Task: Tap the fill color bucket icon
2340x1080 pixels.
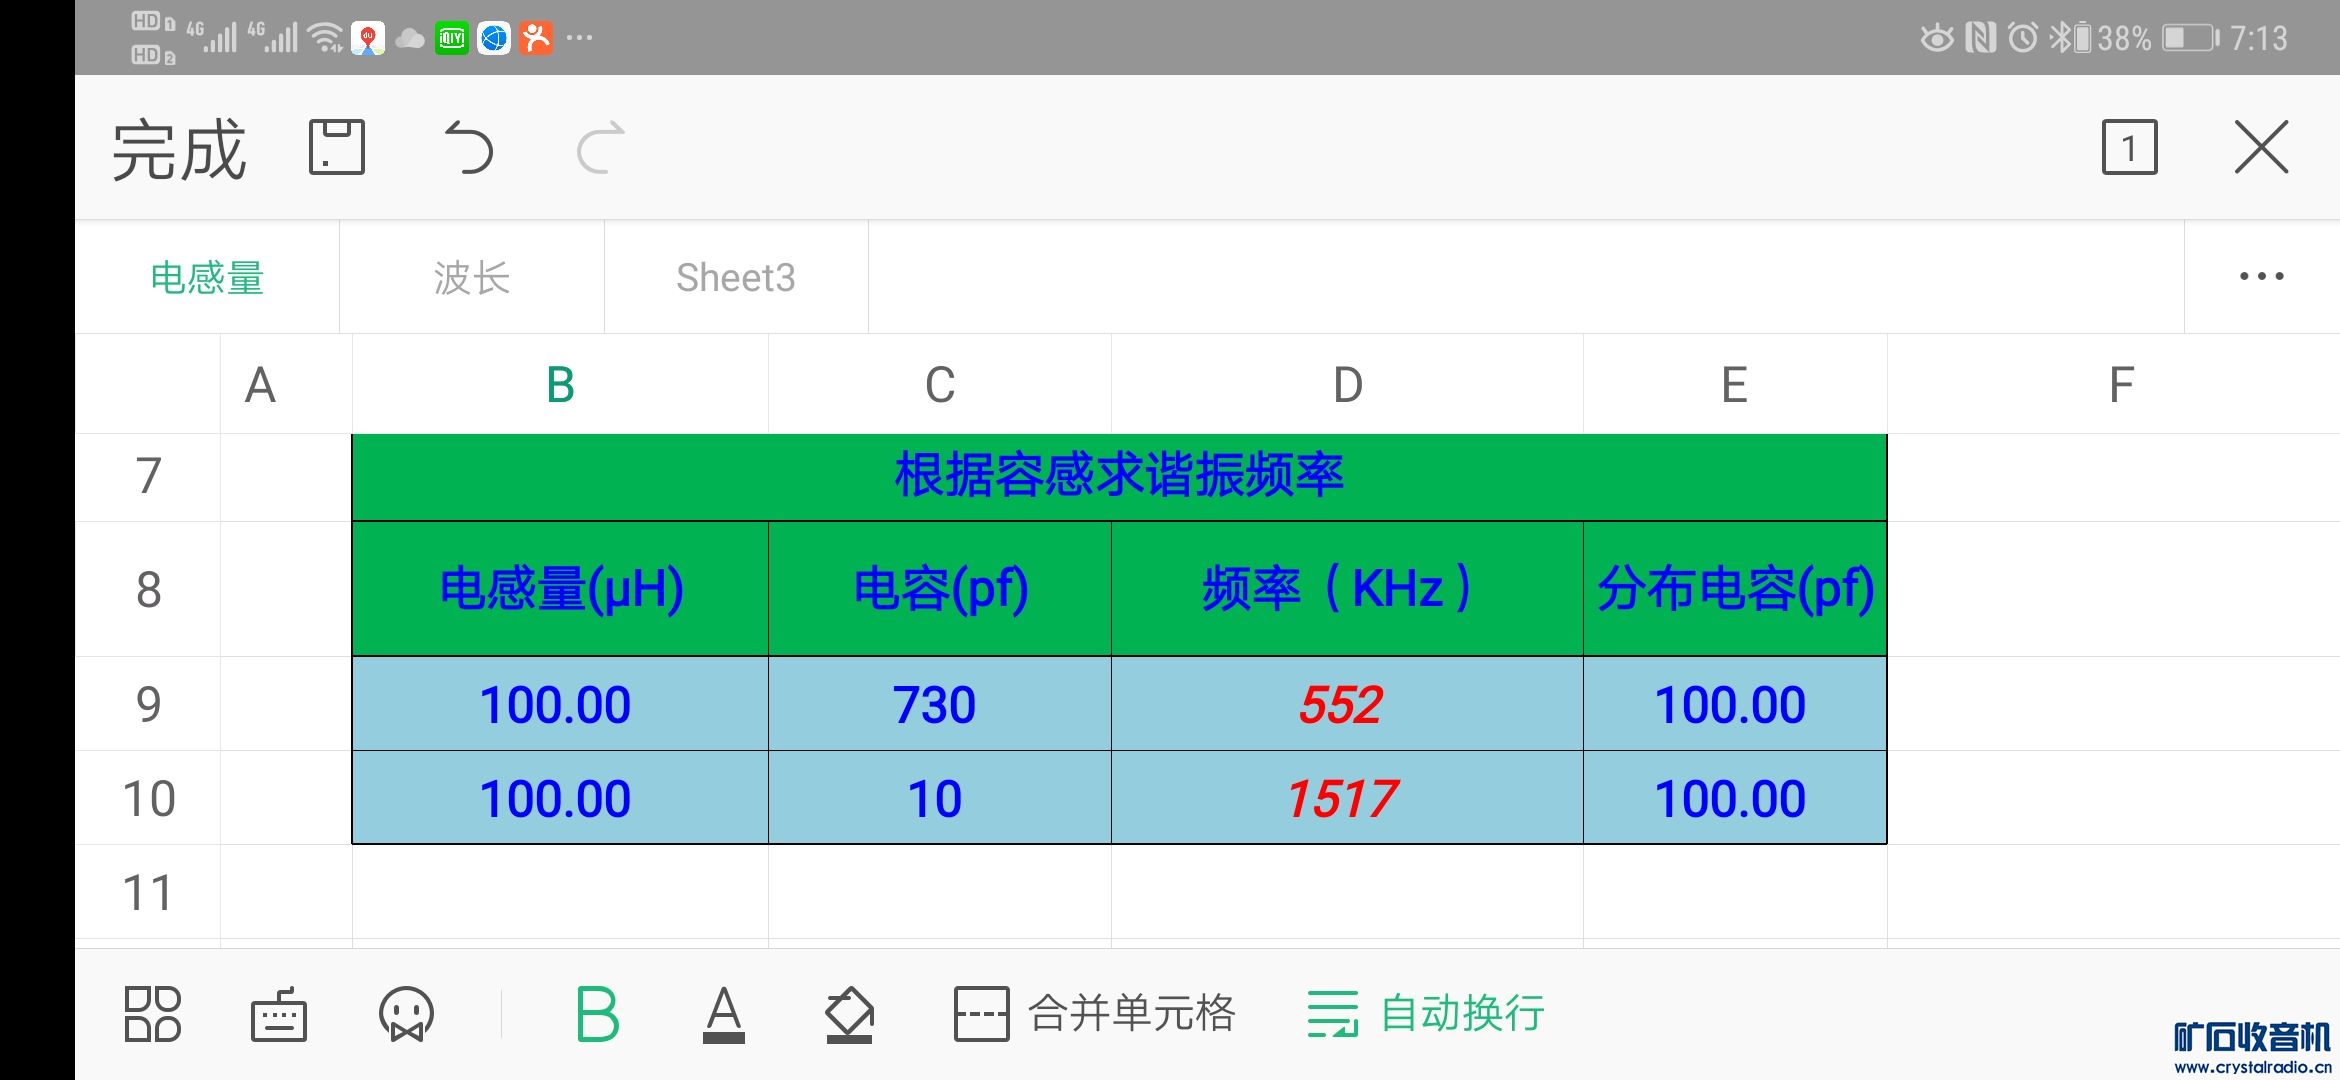Action: 849,1014
